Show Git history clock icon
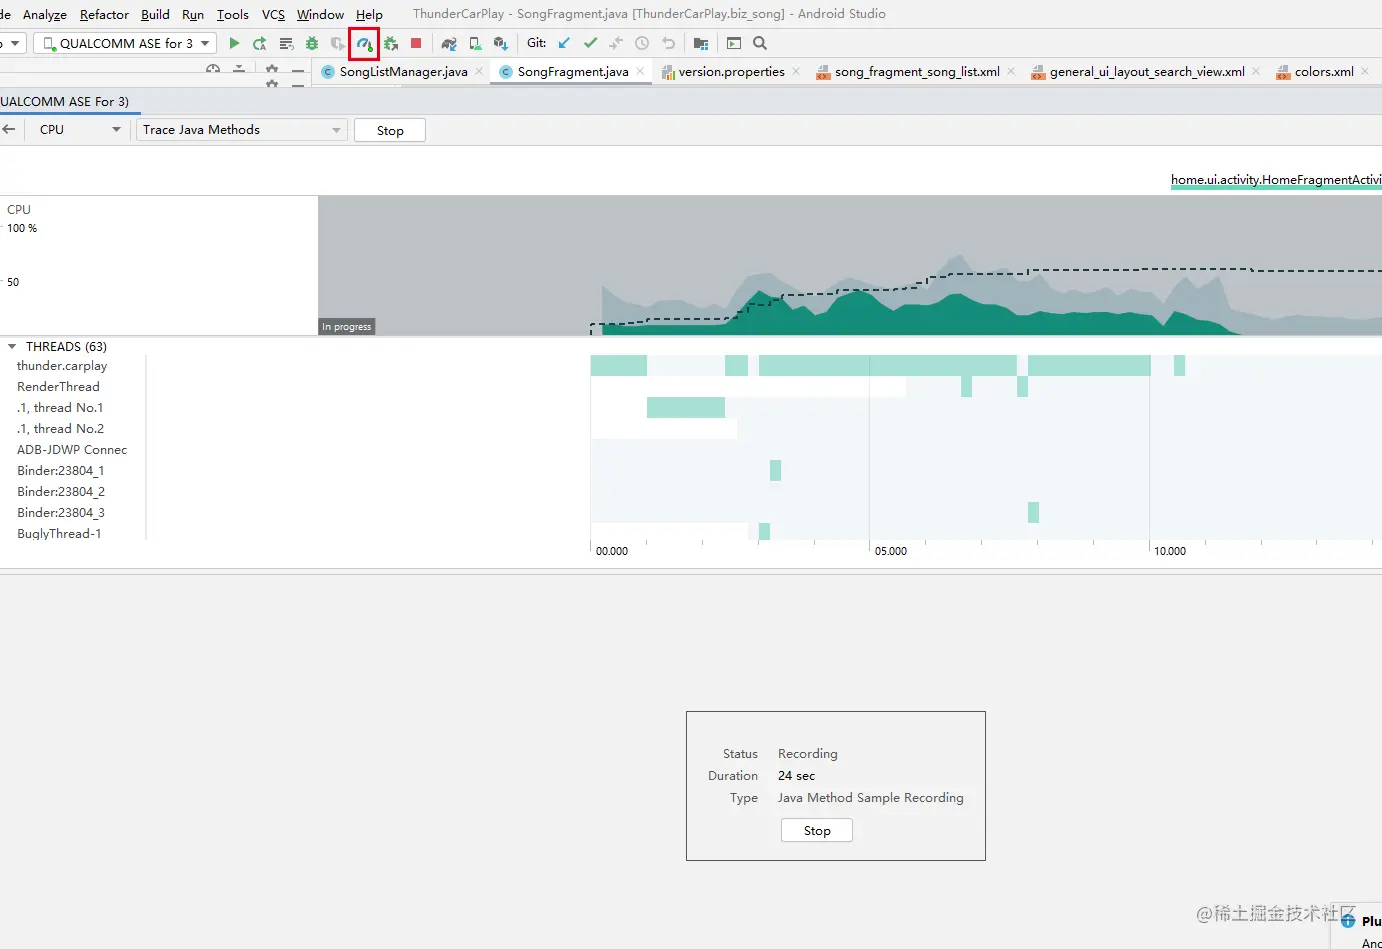This screenshot has height=949, width=1382. [642, 43]
